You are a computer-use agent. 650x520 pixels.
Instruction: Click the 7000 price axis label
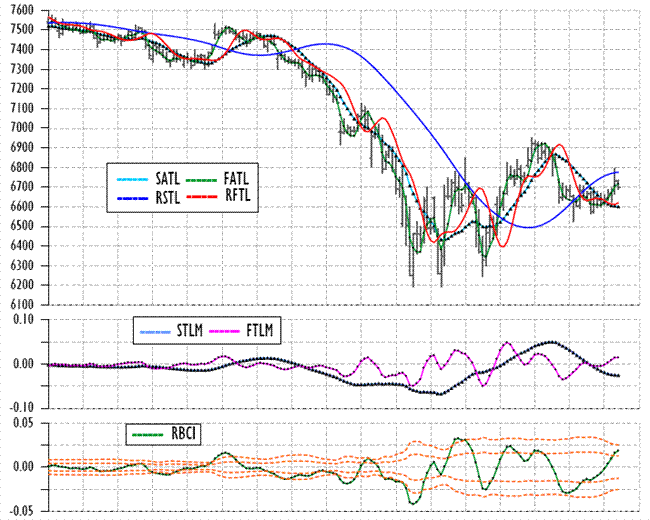pos(22,128)
